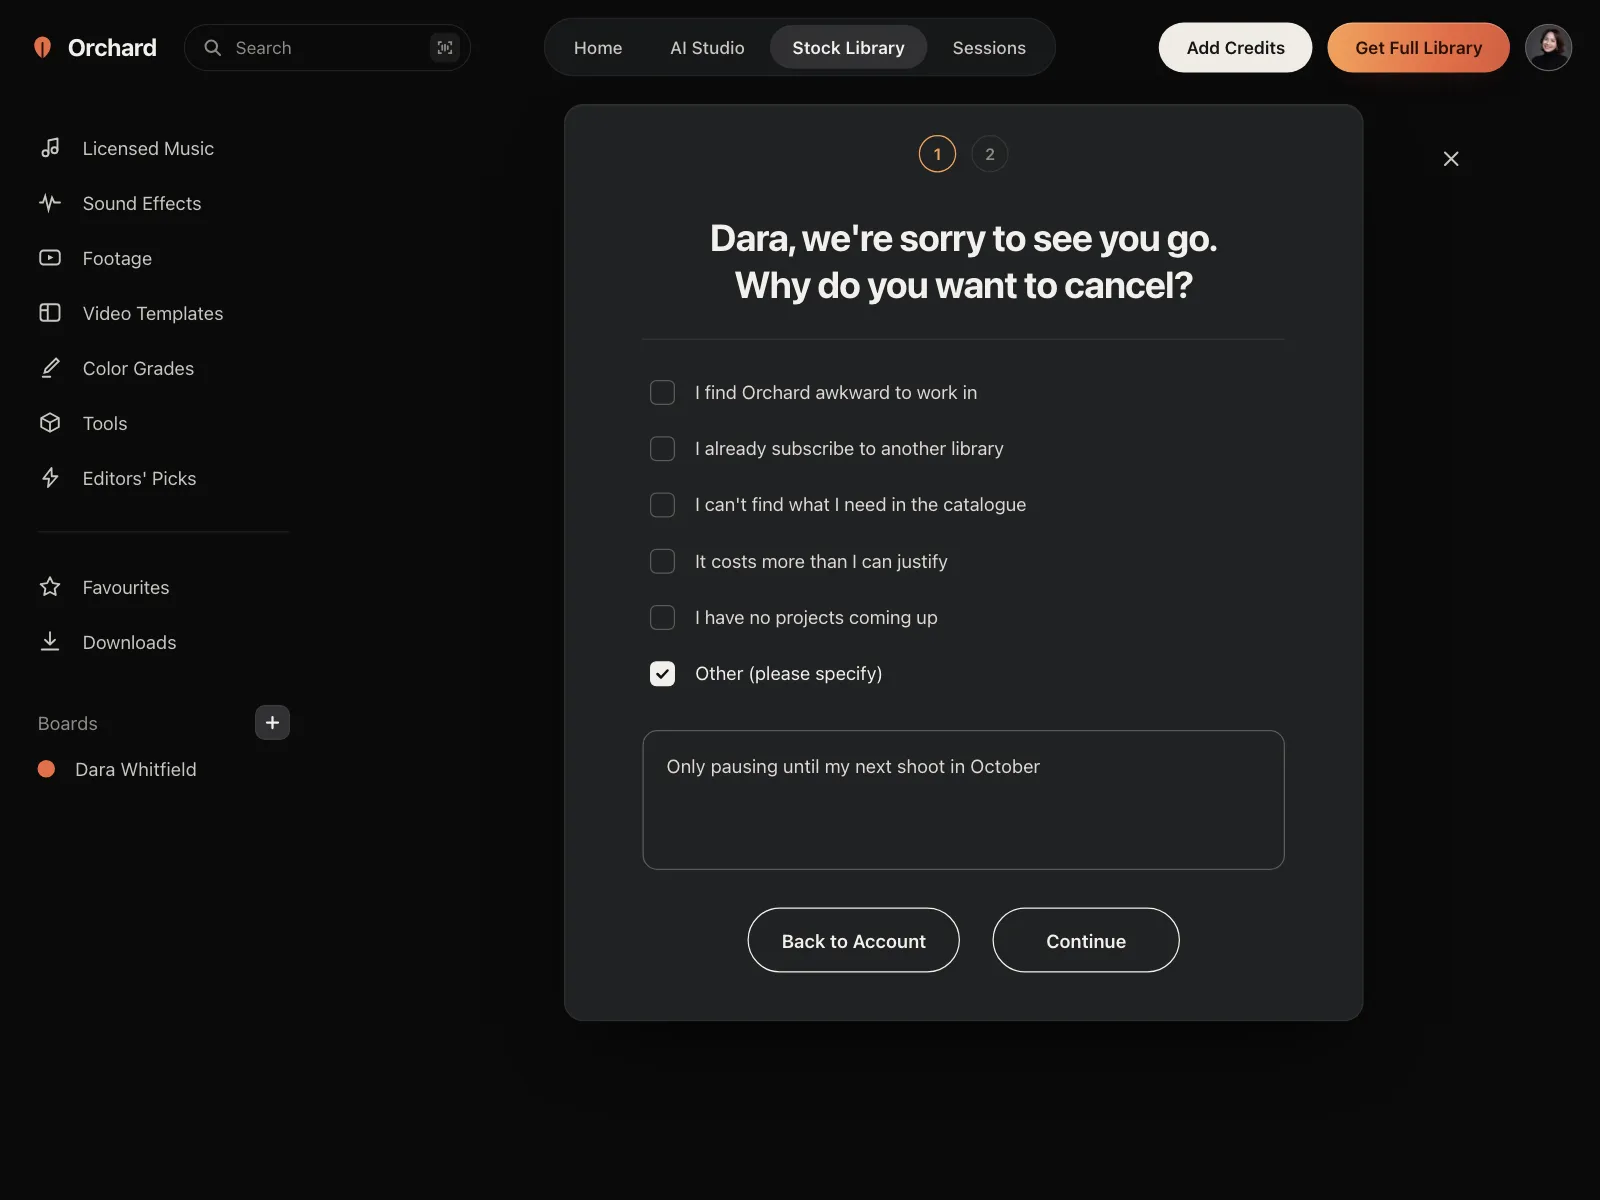Click the cancellation reason text box
Screen dimensions: 1600x1200
click(x=963, y=800)
